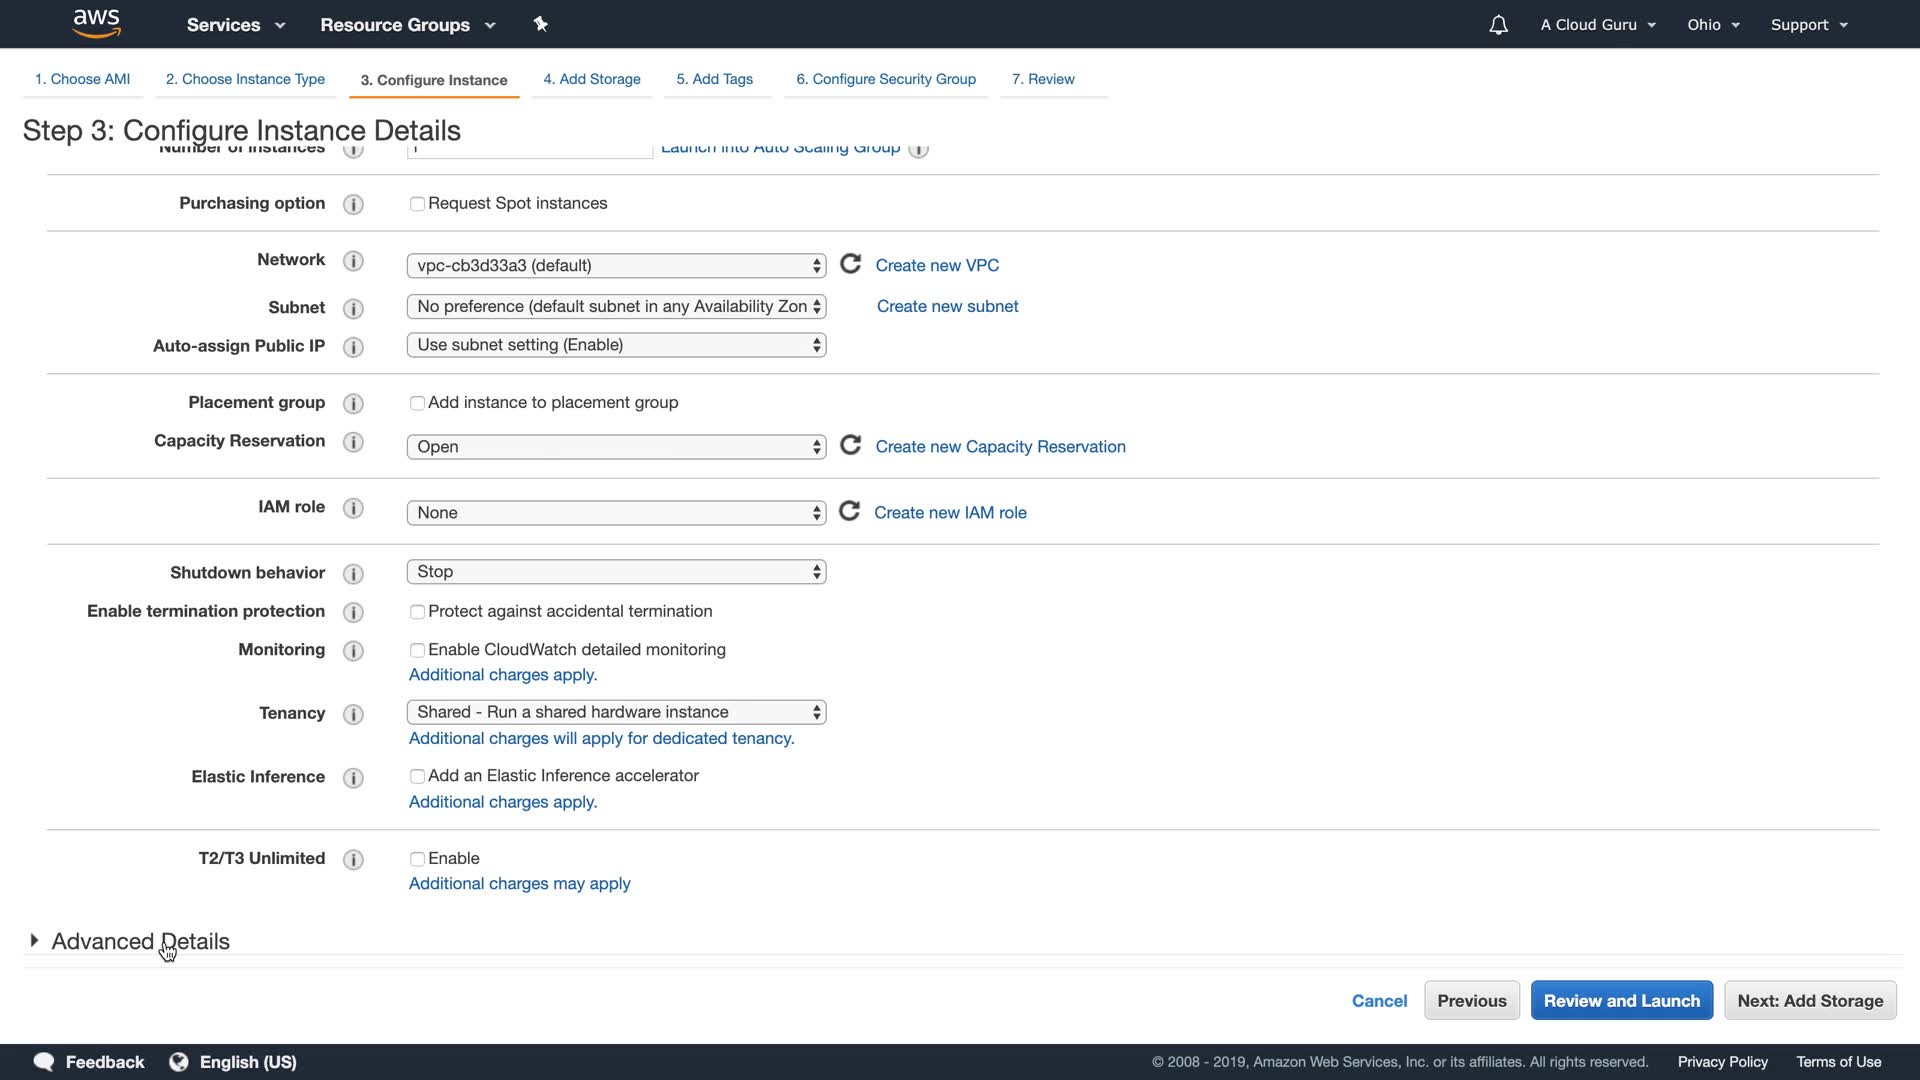Open the Shutdown behavior dropdown
This screenshot has height=1080, width=1920.
point(616,572)
